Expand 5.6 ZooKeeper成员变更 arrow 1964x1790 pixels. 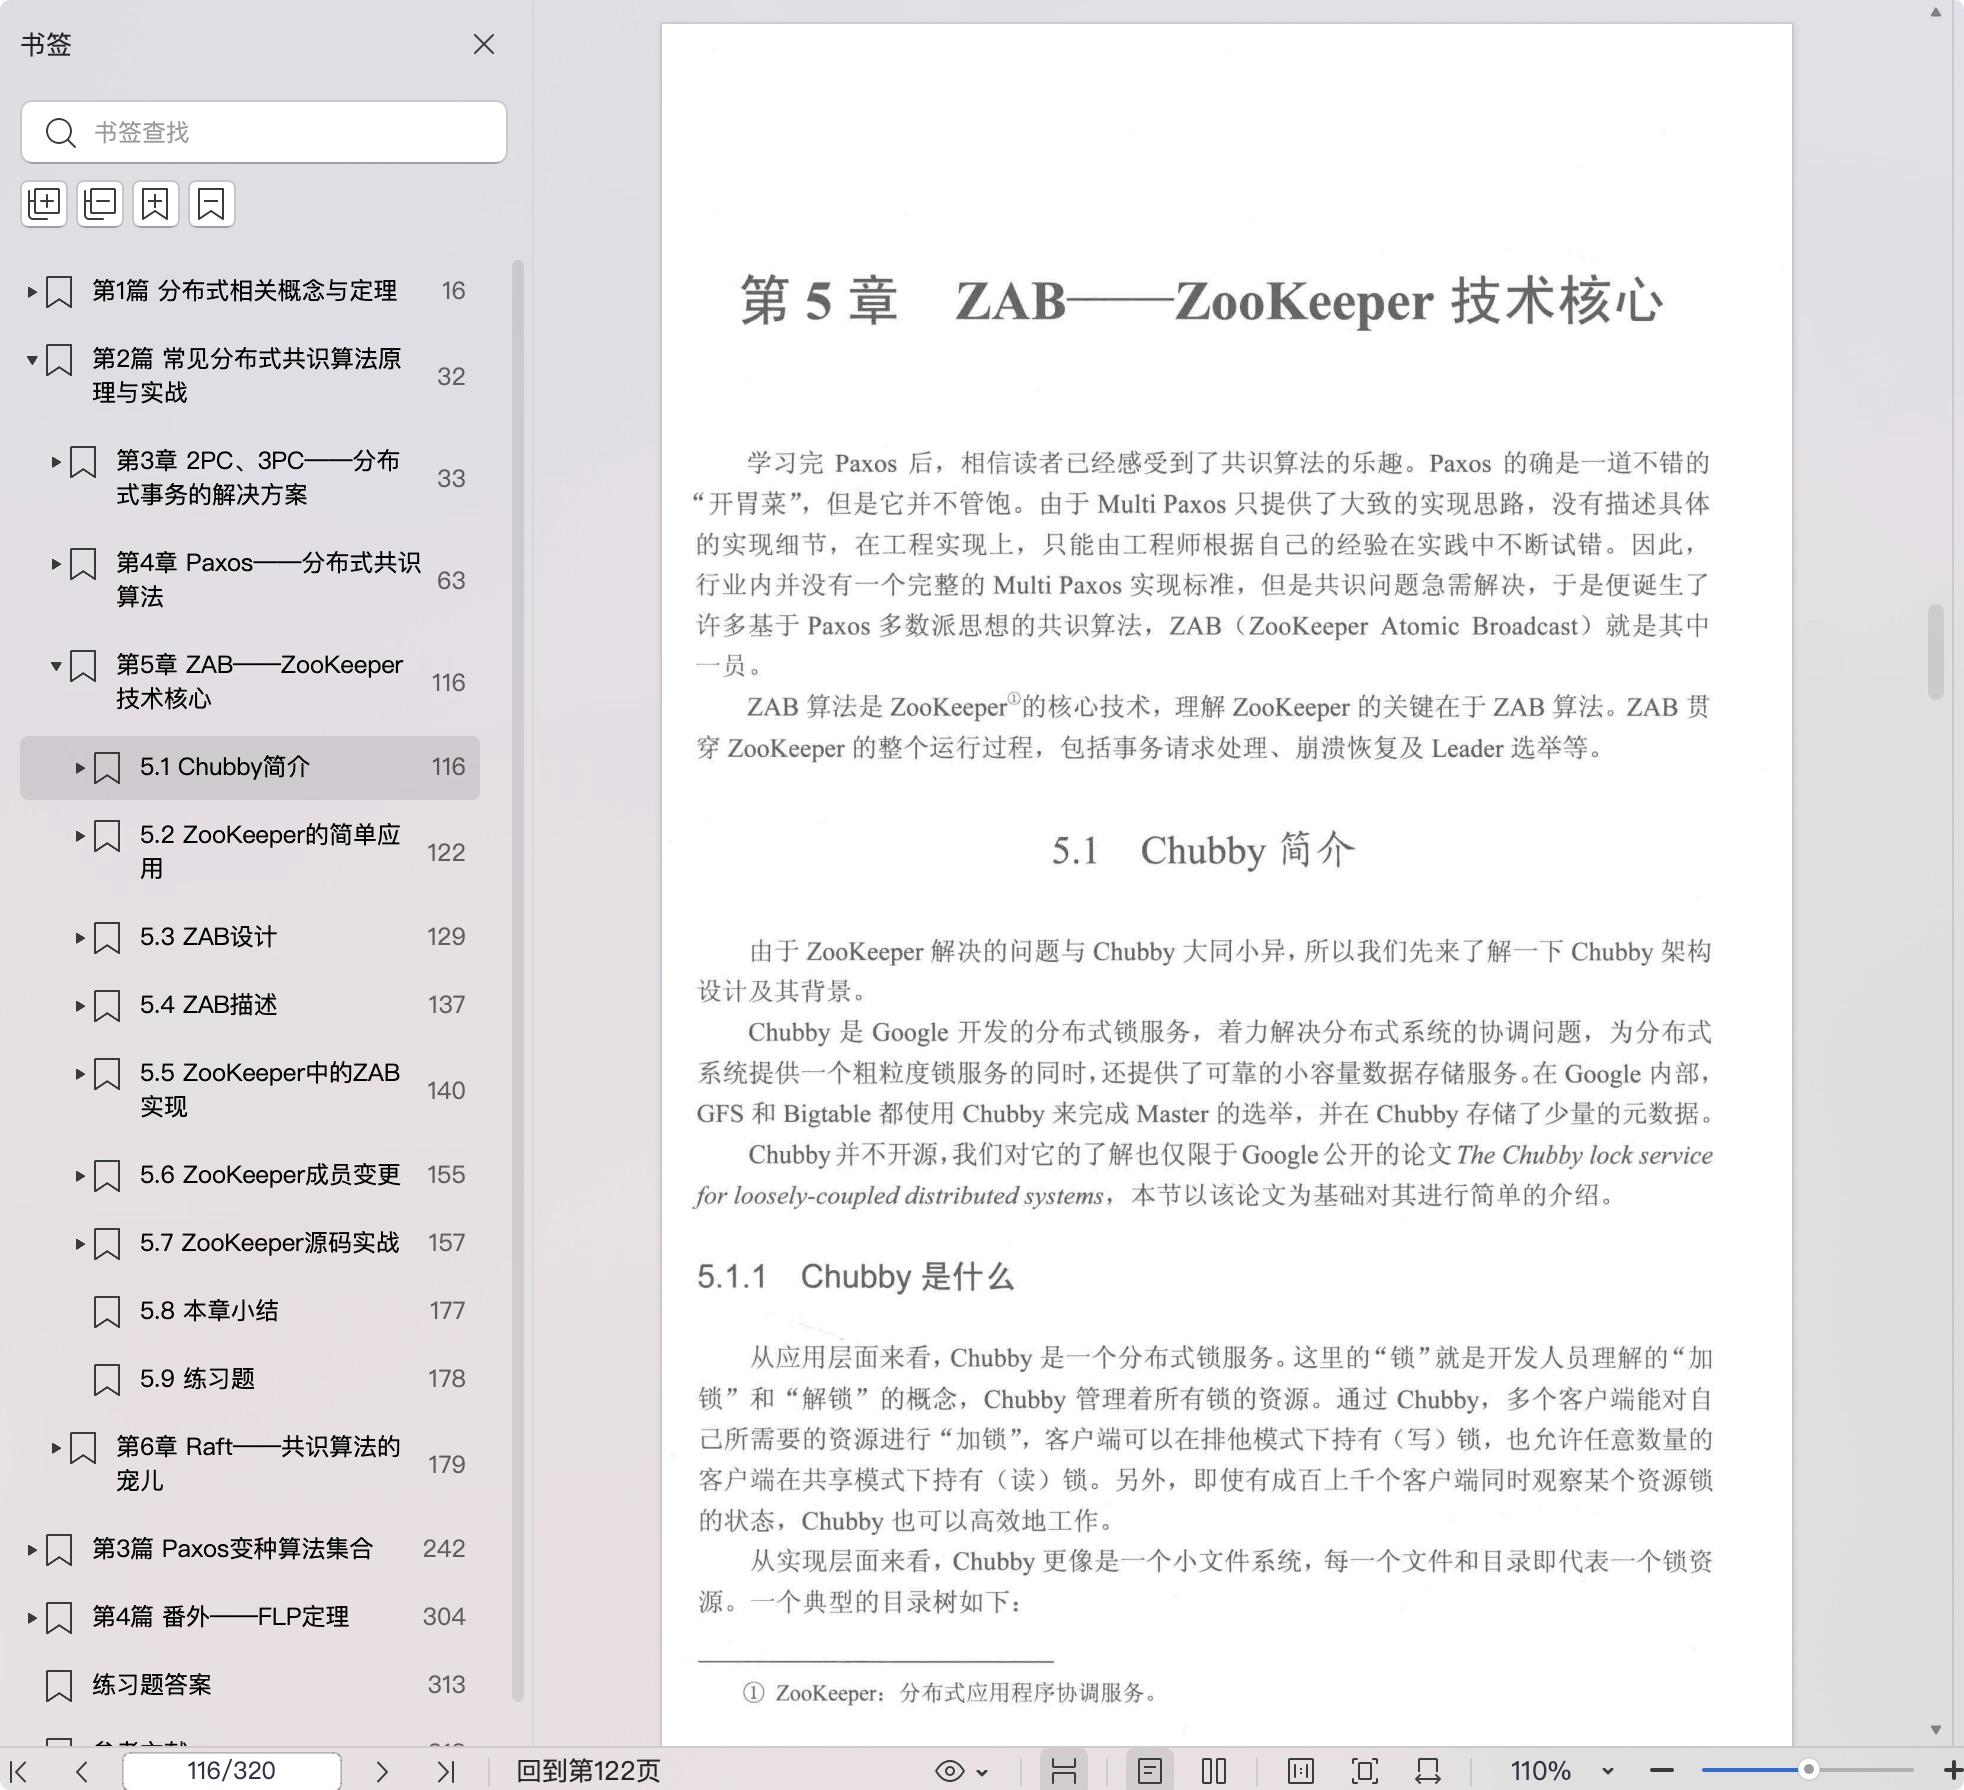click(x=80, y=1176)
